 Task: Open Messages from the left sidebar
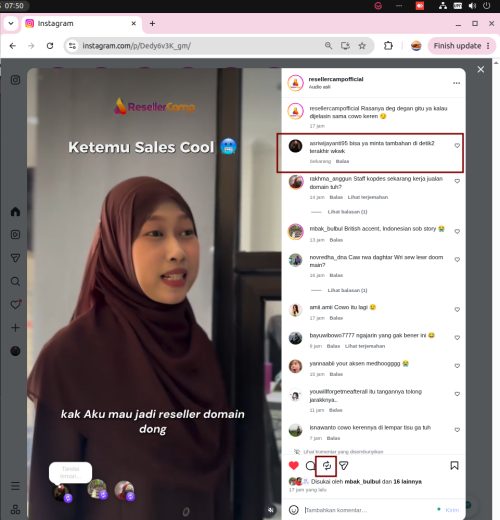(15, 258)
